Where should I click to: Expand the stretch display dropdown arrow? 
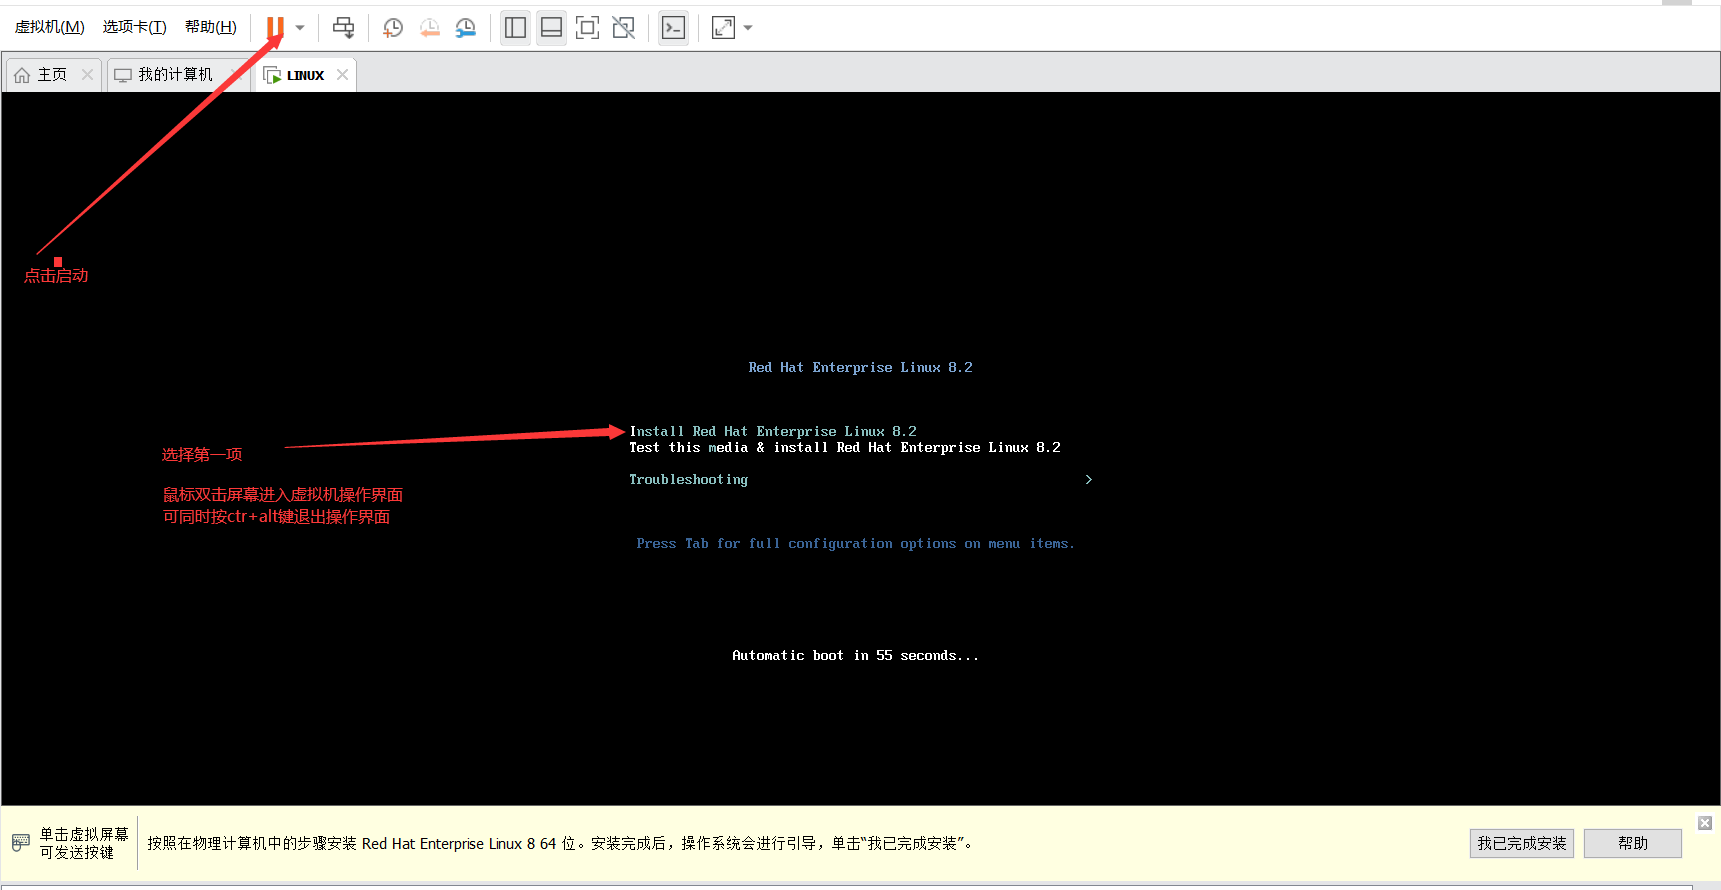point(748,28)
